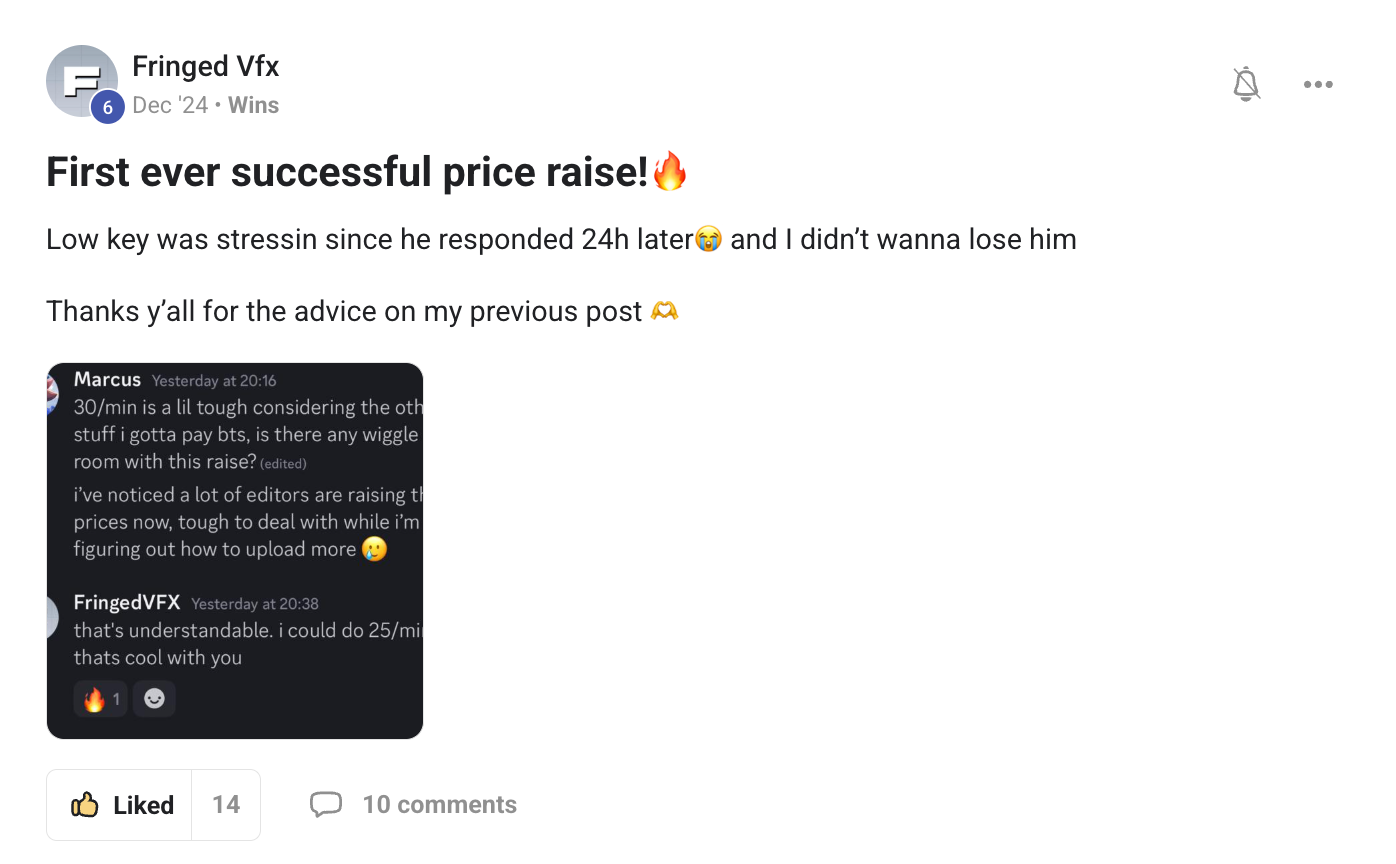Click the speech bubble comments icon
This screenshot has height=864, width=1396.
coord(326,805)
